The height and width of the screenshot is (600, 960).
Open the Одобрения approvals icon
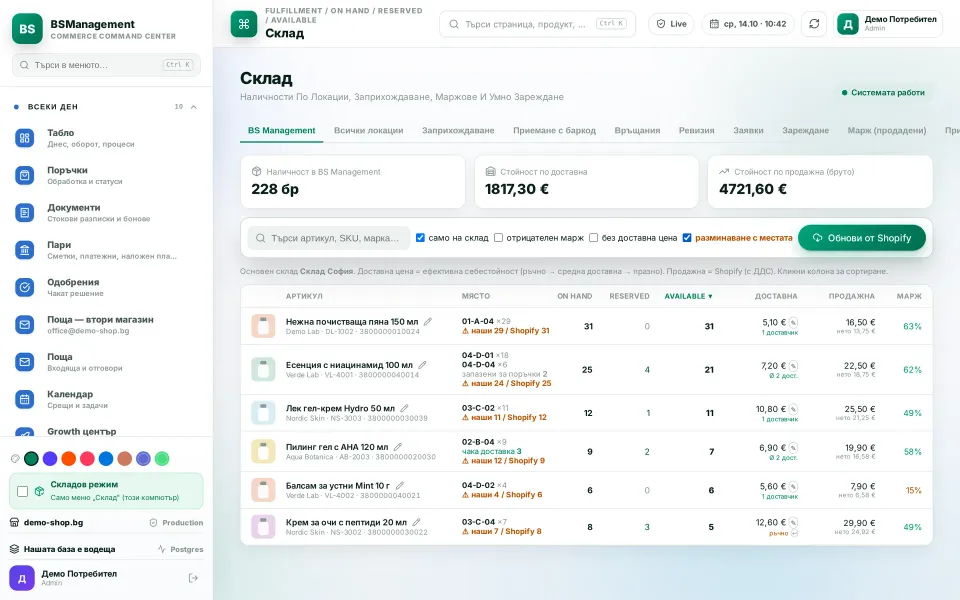coord(24,287)
